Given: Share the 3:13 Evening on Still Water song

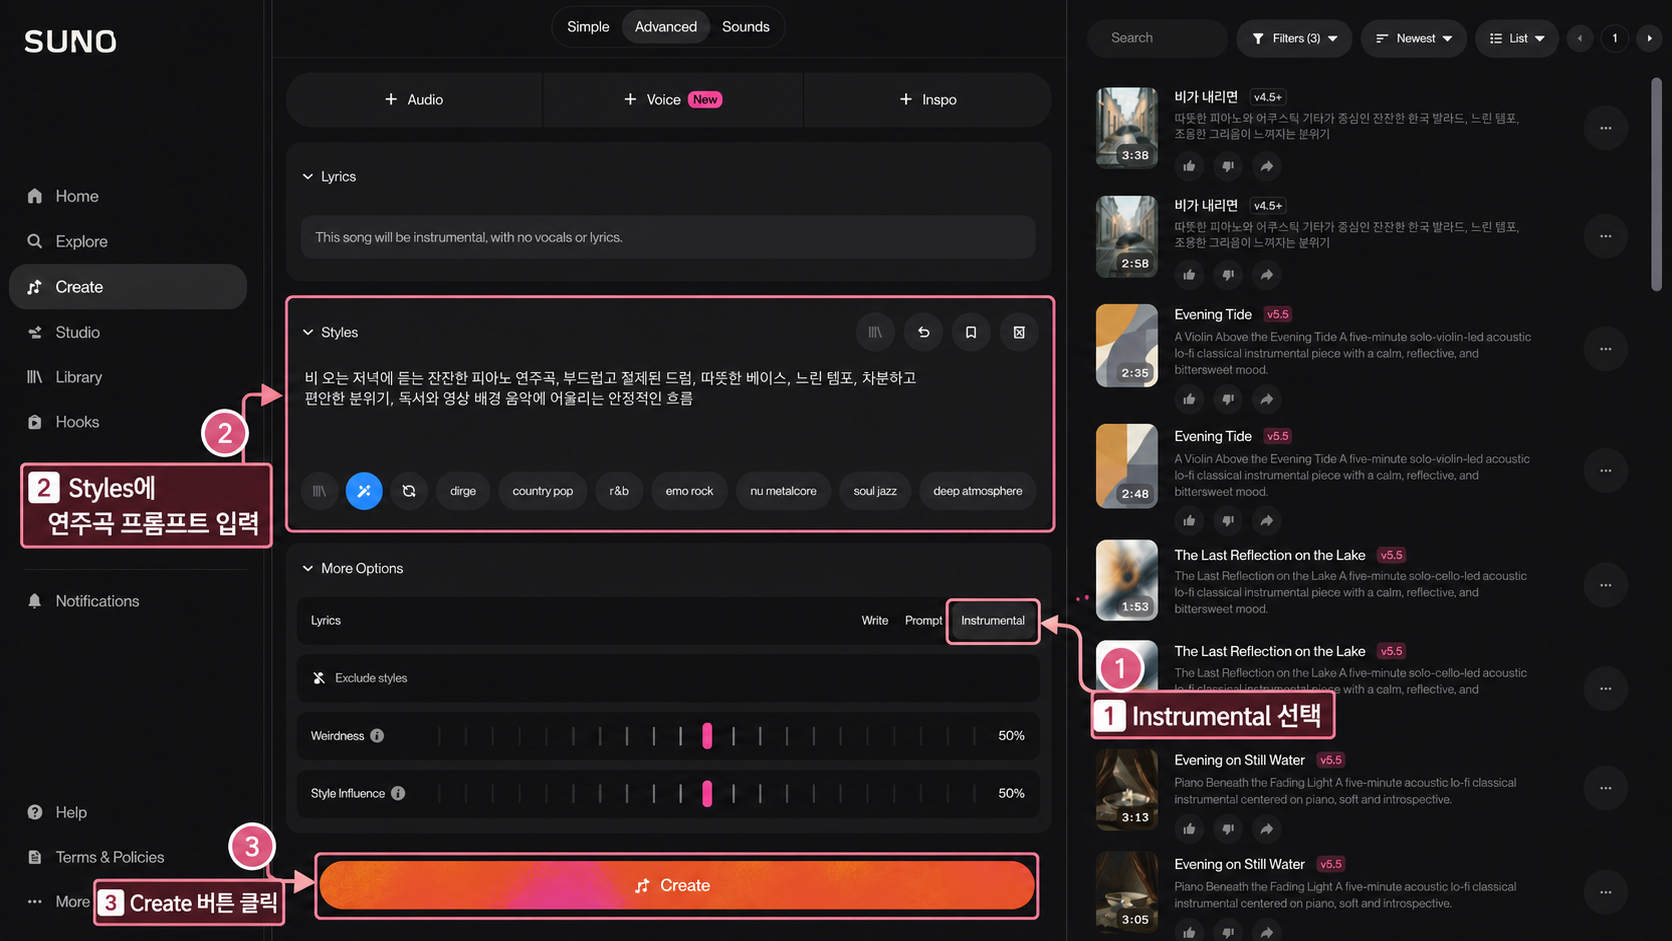Looking at the screenshot, I should [x=1266, y=829].
